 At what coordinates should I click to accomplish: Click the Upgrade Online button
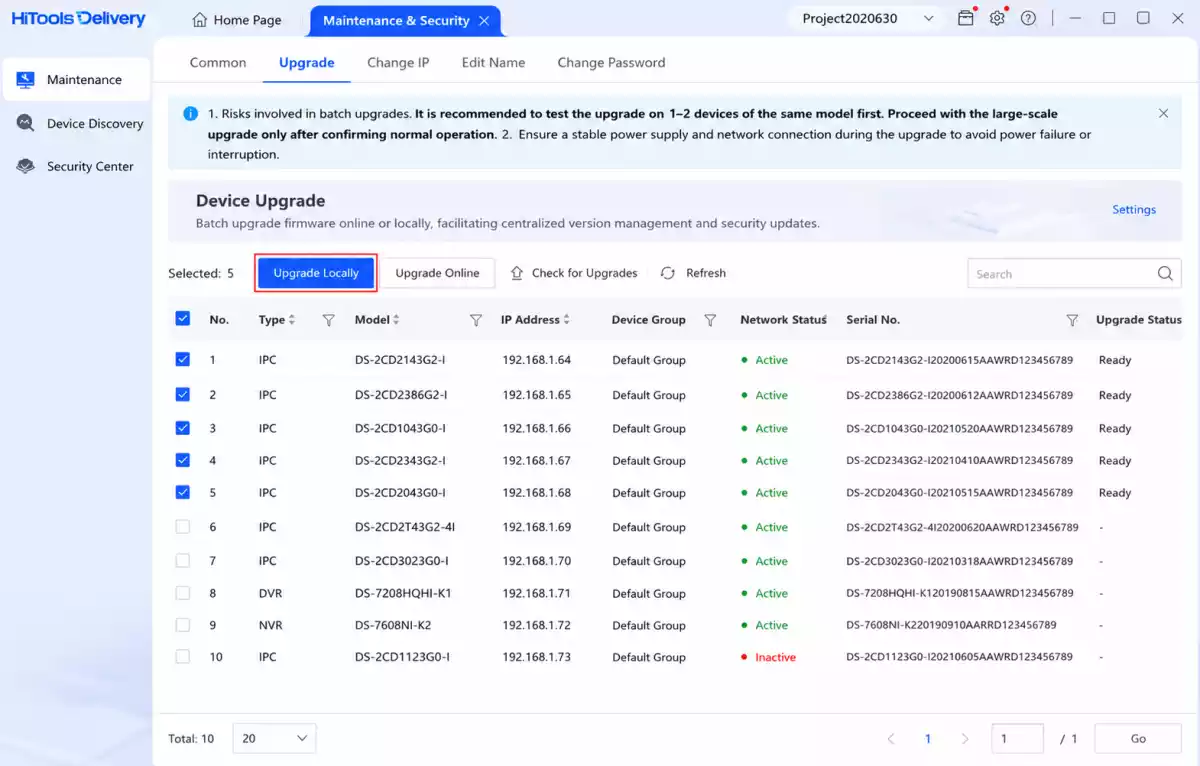pos(437,273)
